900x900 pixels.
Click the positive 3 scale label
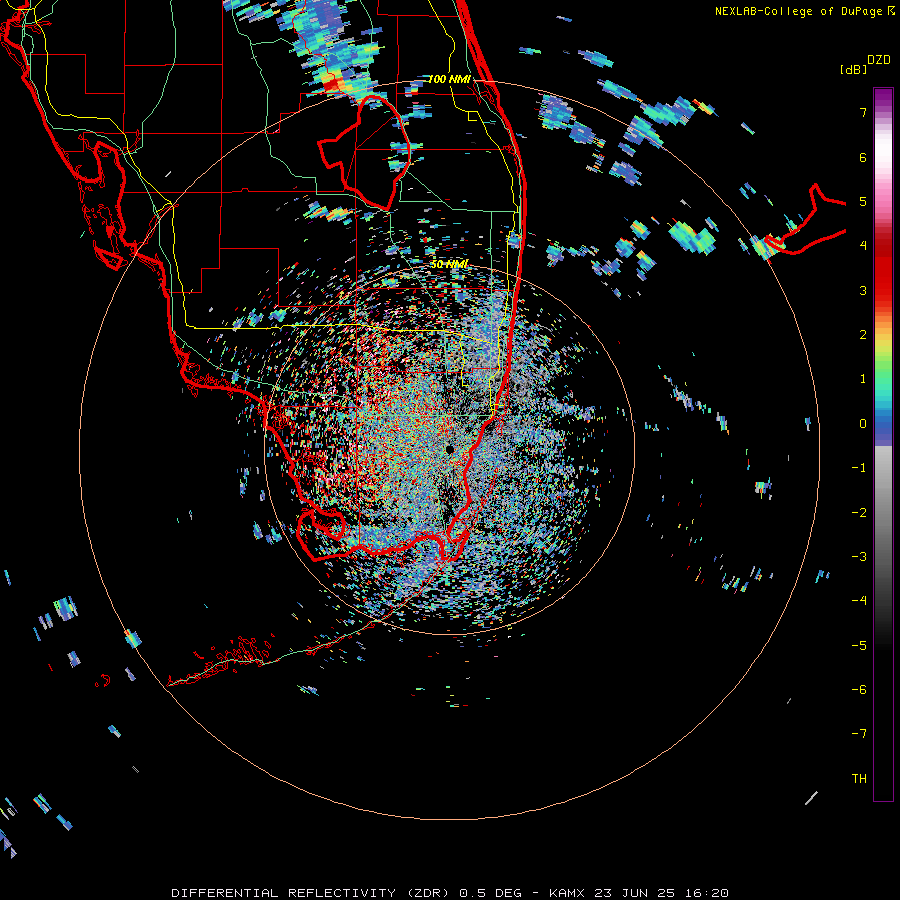pos(863,290)
